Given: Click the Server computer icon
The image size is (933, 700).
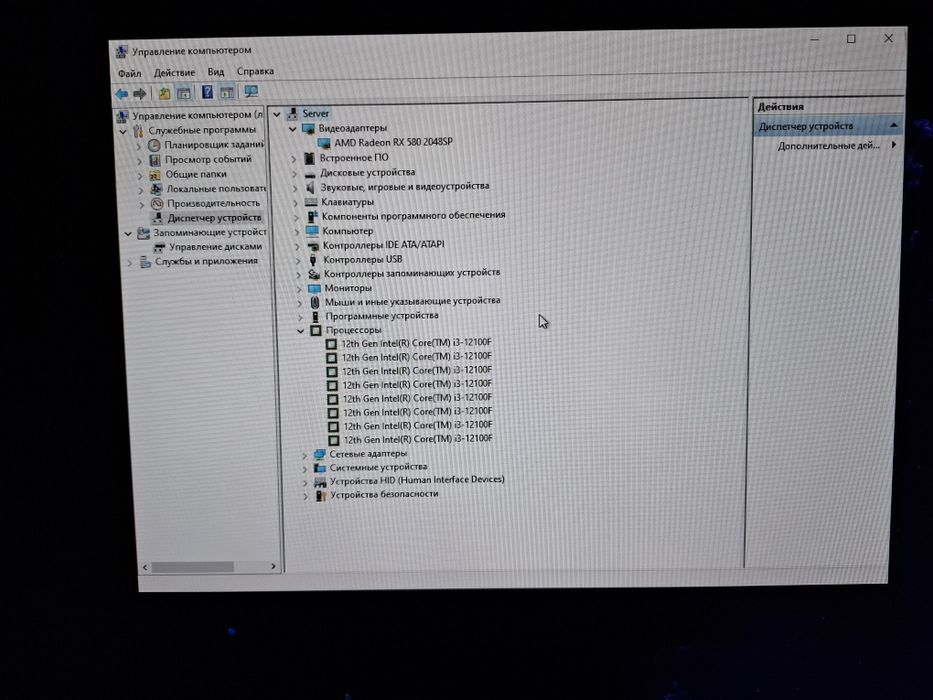Looking at the screenshot, I should (x=292, y=114).
